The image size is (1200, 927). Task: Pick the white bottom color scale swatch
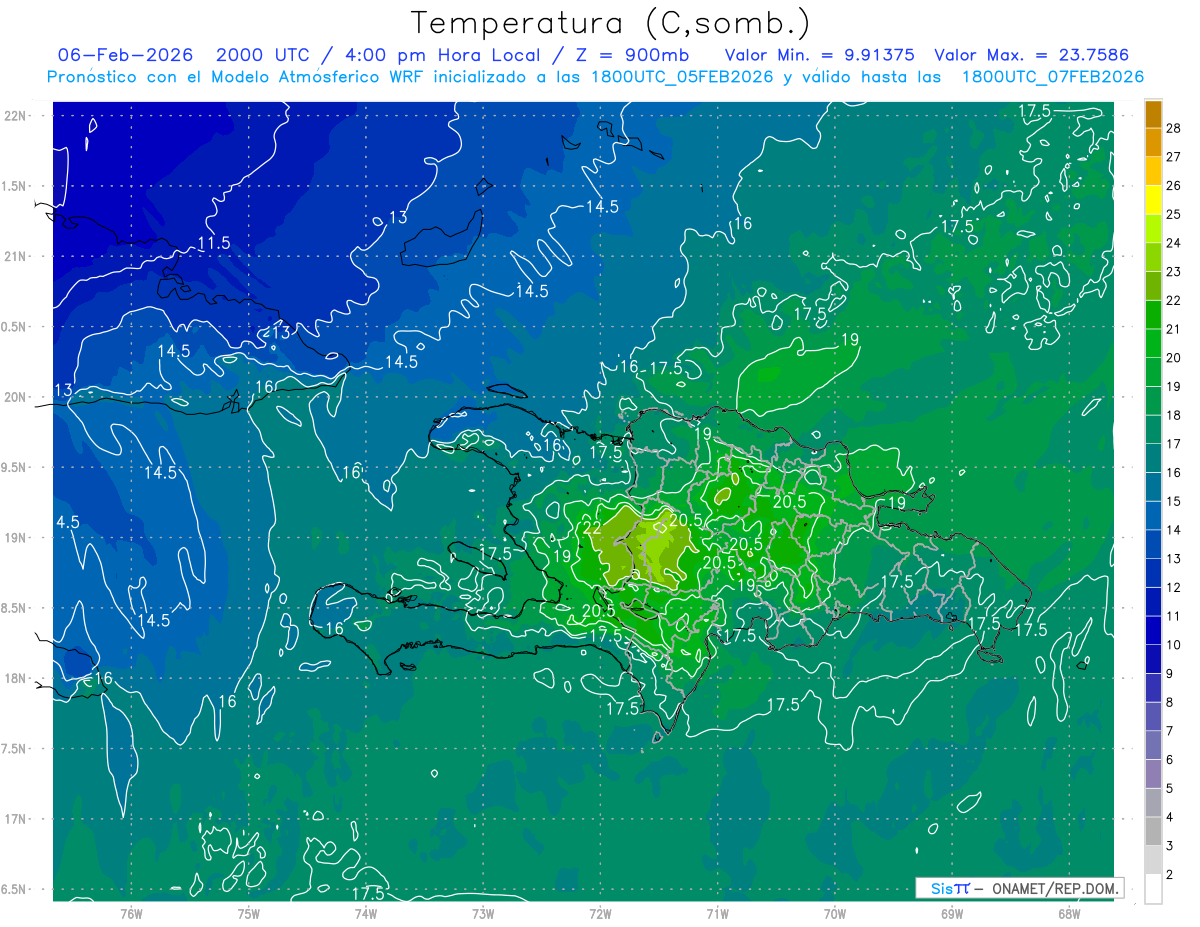(1153, 889)
